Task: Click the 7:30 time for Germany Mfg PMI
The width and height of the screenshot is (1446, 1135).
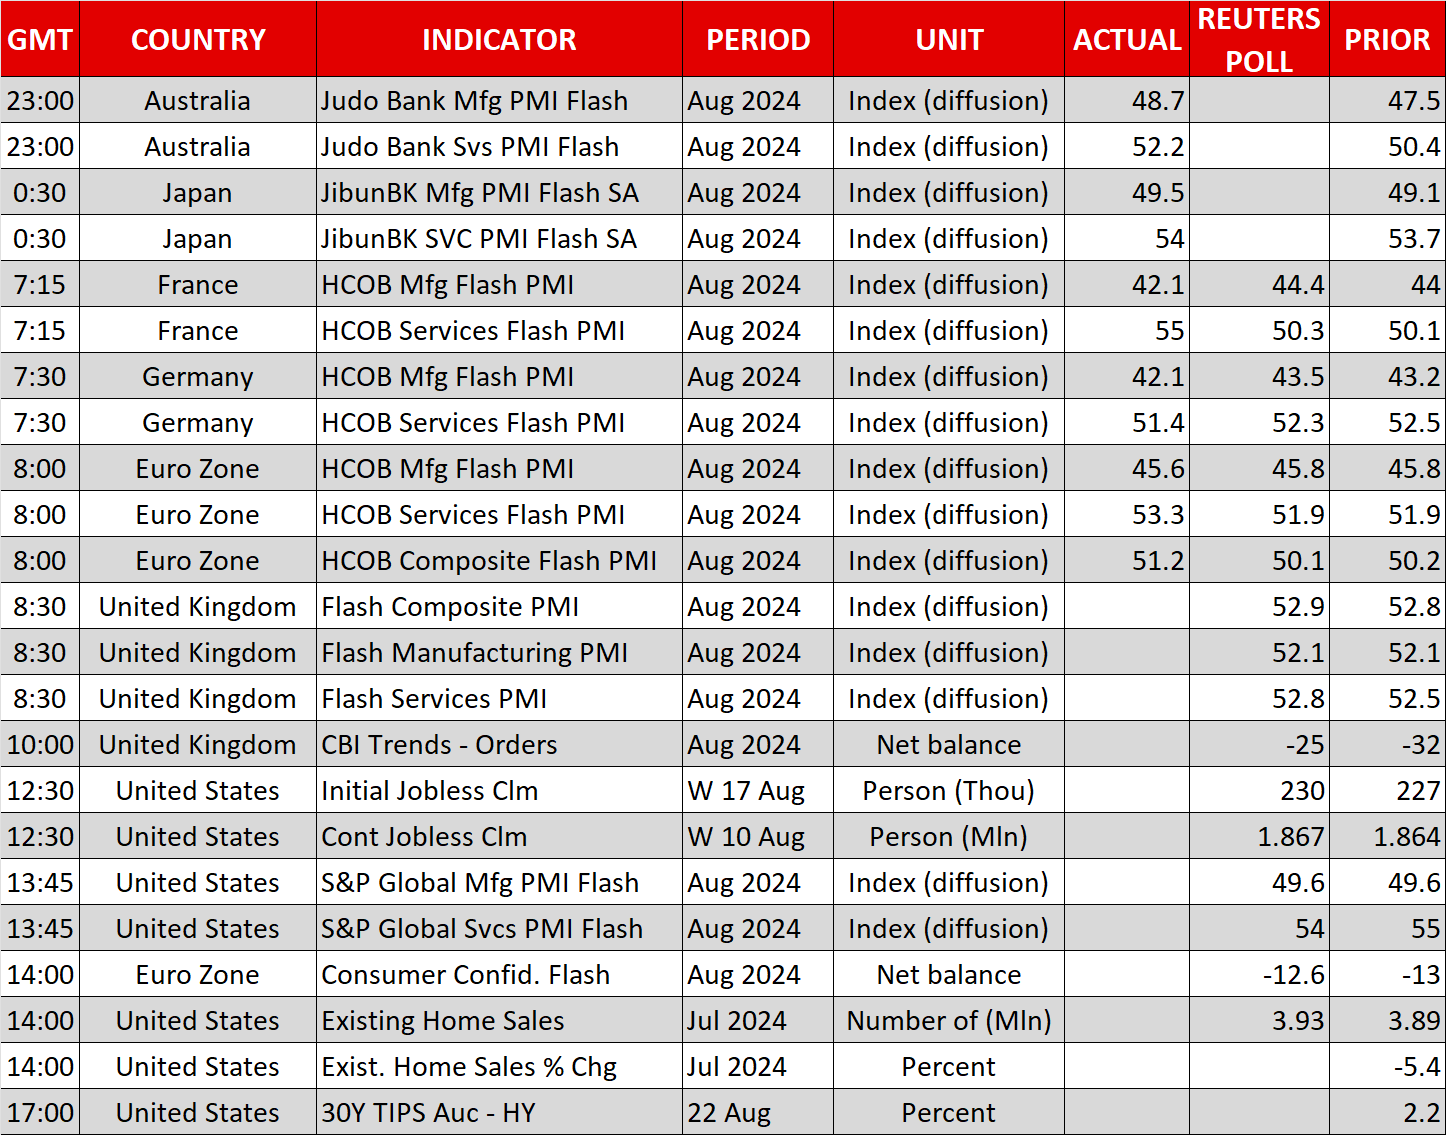Action: (x=40, y=376)
